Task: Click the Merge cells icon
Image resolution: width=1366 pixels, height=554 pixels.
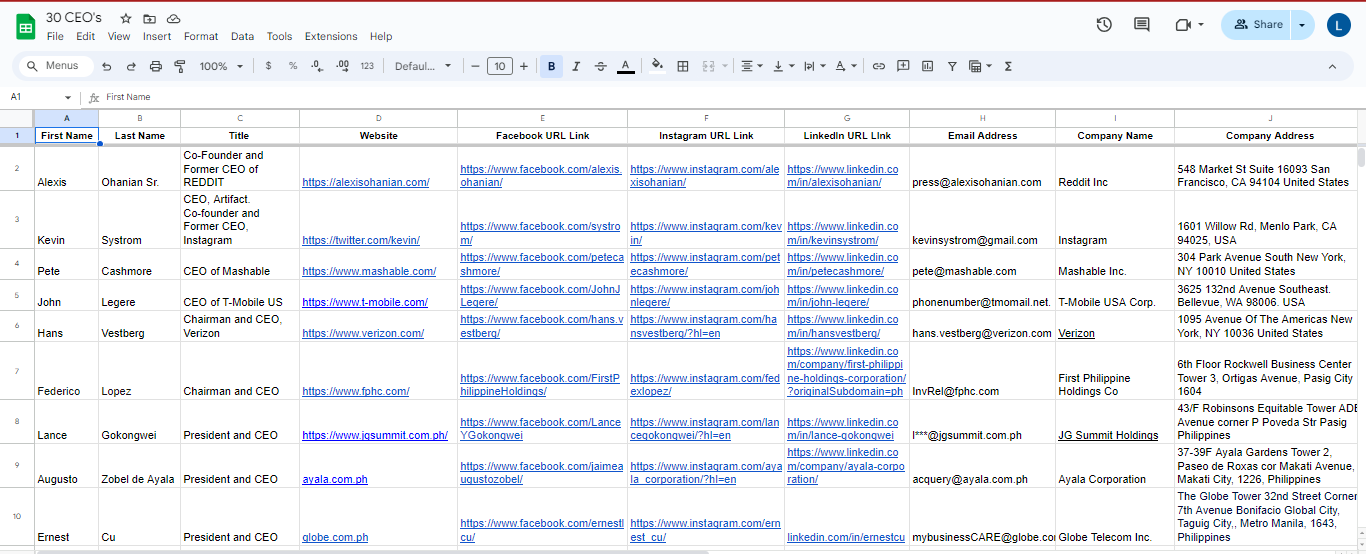Action: click(709, 66)
